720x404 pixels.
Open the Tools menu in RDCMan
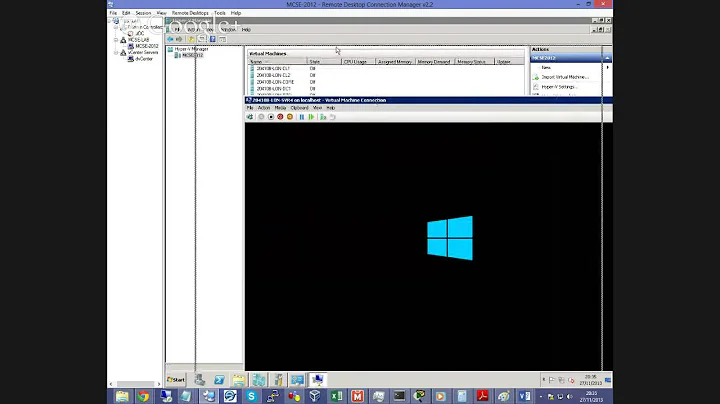coord(220,13)
